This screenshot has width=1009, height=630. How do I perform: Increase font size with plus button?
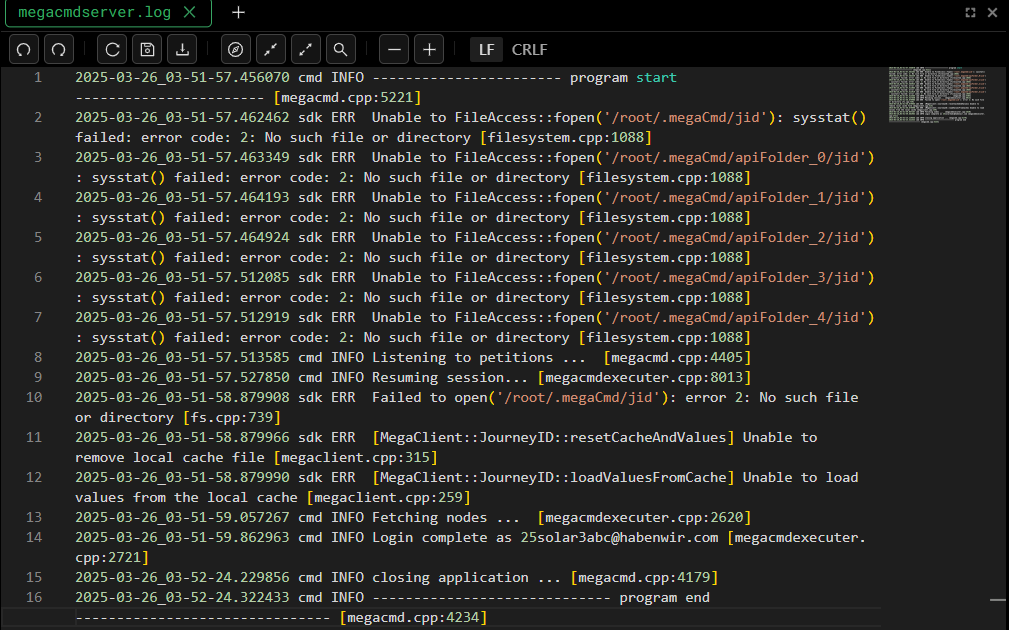429,49
